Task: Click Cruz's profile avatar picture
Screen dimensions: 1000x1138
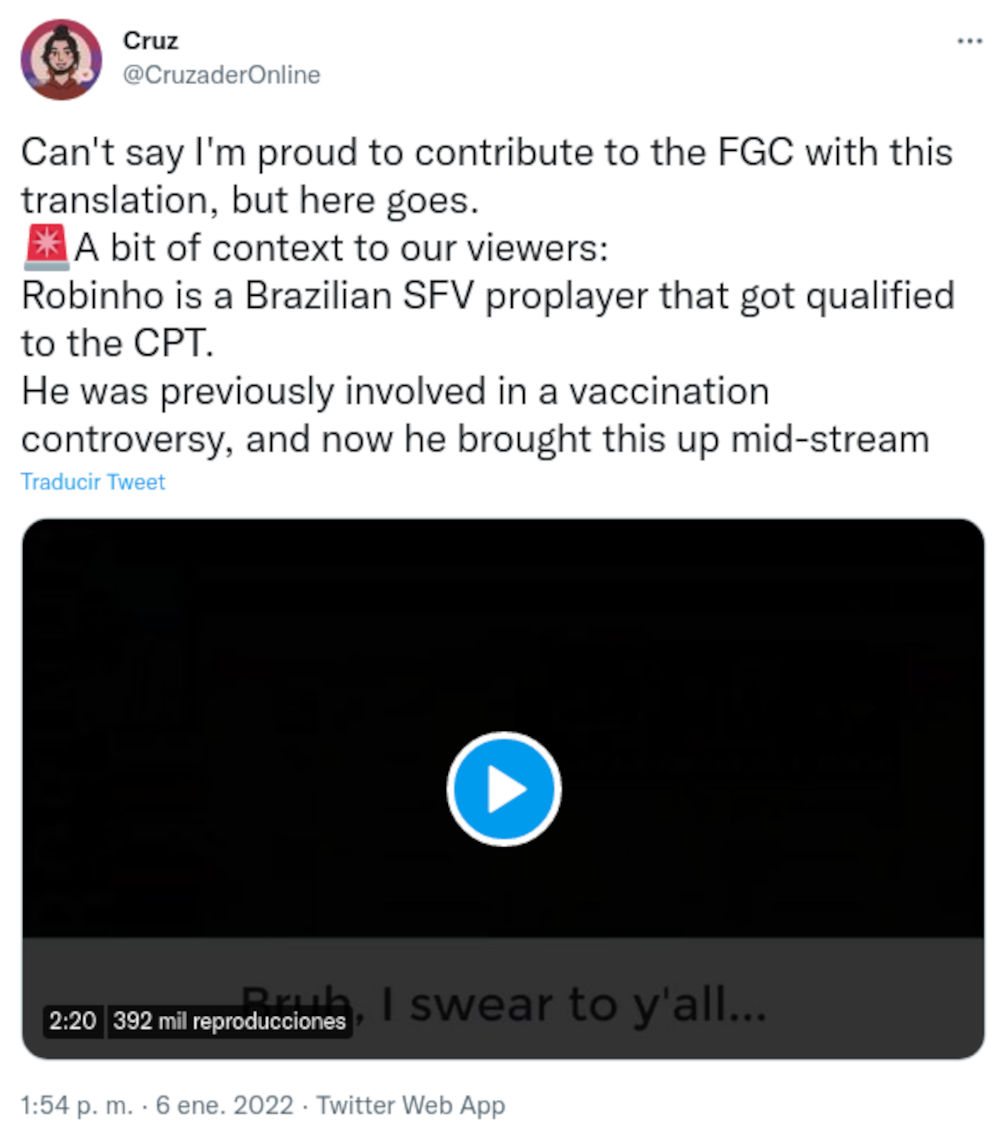Action: point(61,59)
